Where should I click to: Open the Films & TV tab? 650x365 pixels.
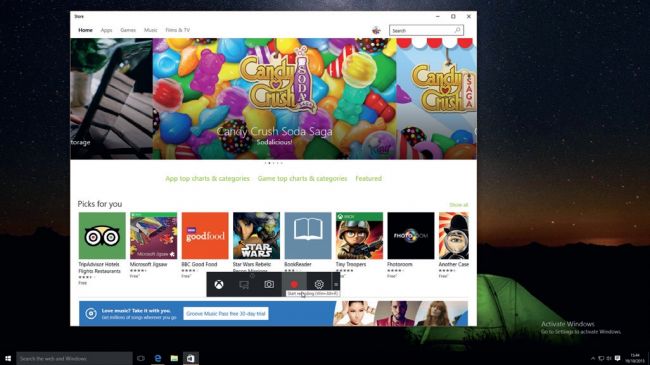pos(177,30)
